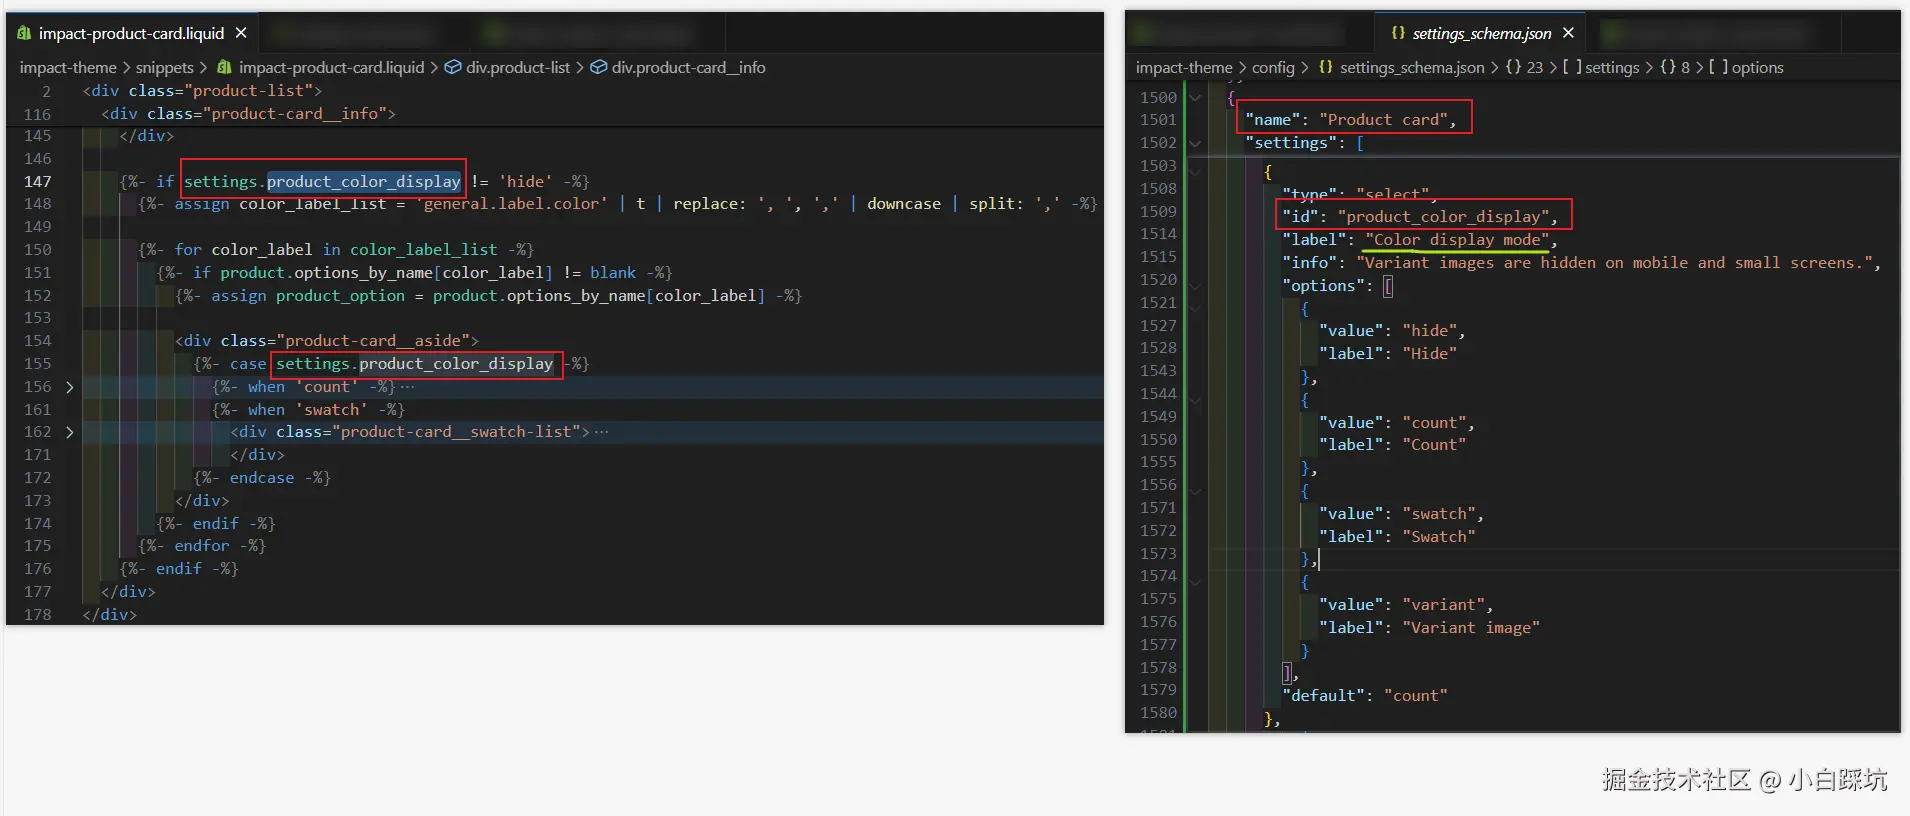Click the braces icon before breadcrumb 23

[x=1513, y=67]
